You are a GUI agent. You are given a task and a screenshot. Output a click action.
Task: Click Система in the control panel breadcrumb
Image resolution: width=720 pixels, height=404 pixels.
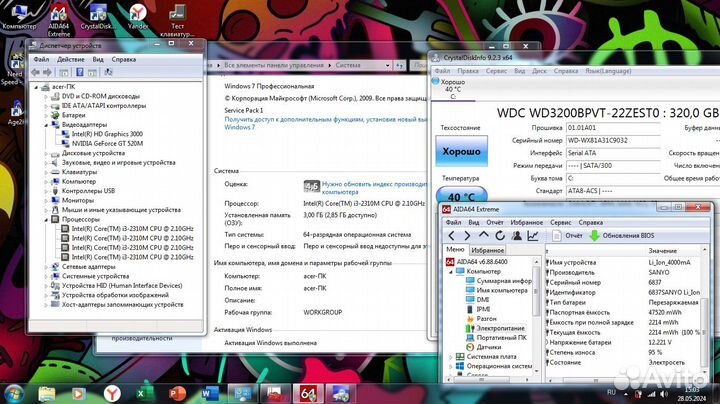348,65
